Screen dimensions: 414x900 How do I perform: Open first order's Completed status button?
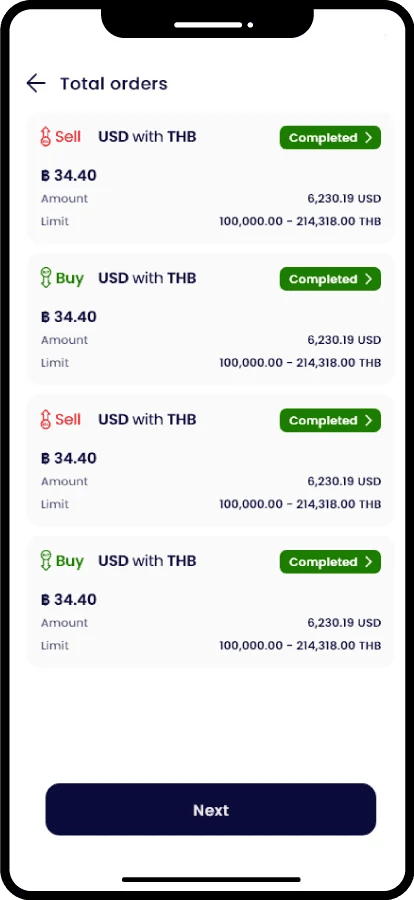point(330,138)
